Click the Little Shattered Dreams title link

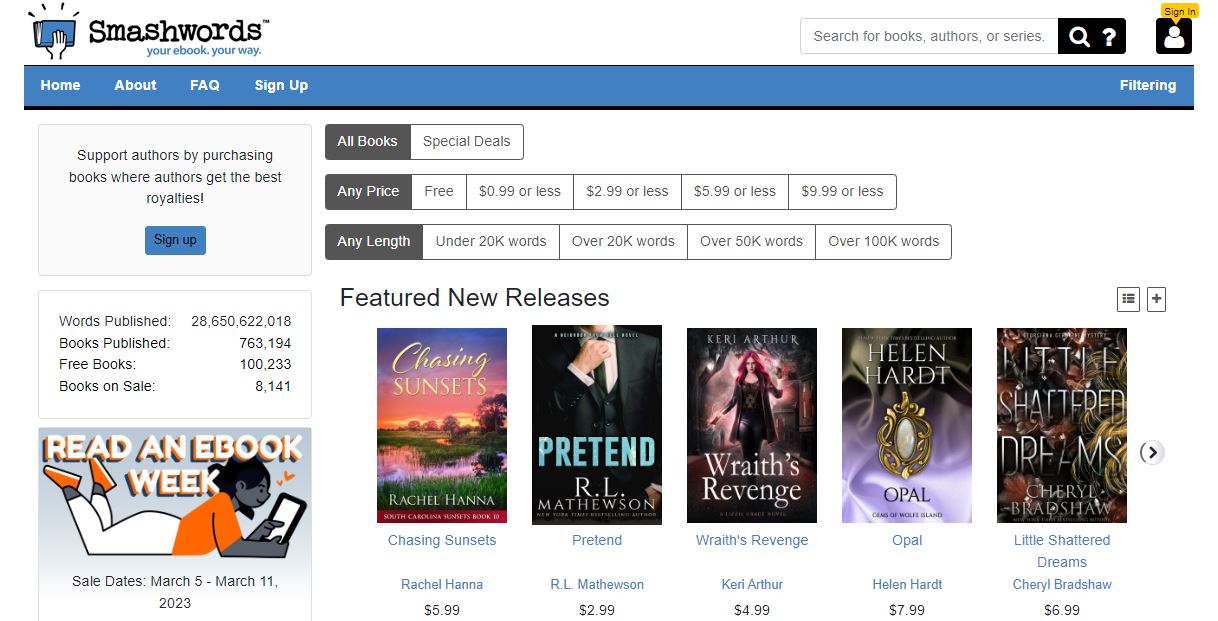(1062, 551)
